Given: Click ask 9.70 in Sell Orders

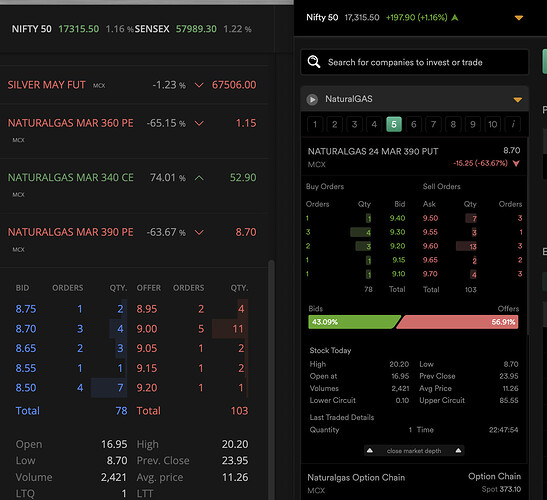Looking at the screenshot, I should tap(430, 274).
